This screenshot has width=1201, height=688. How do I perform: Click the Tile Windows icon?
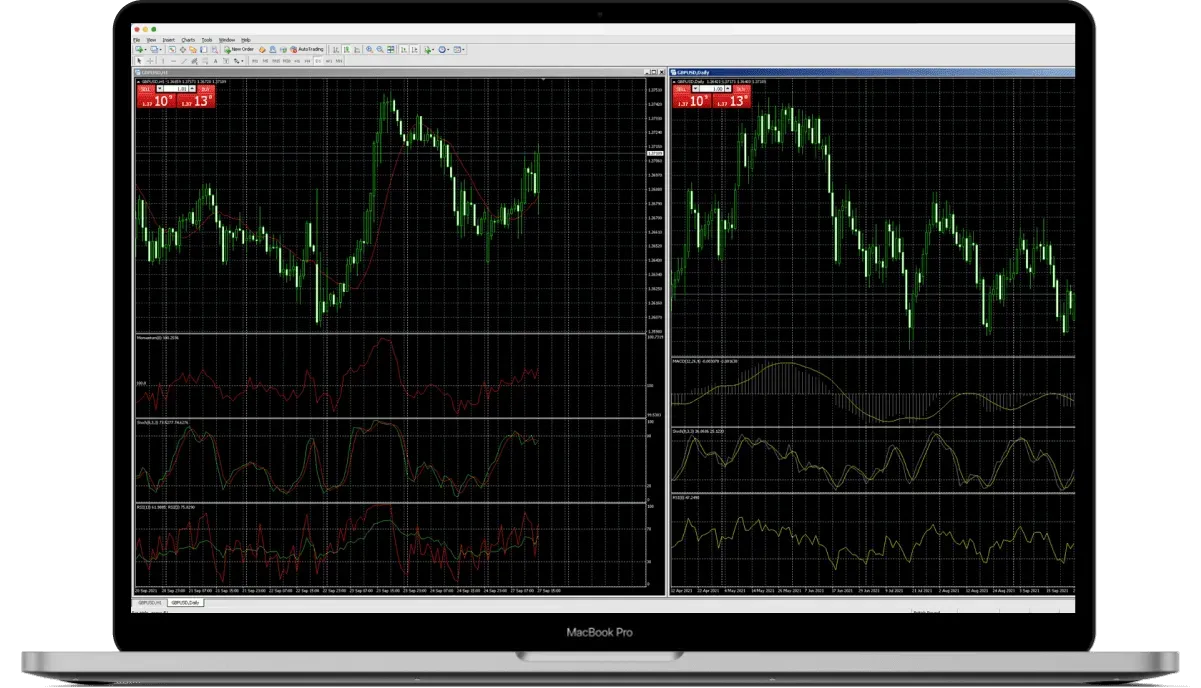[x=389, y=49]
